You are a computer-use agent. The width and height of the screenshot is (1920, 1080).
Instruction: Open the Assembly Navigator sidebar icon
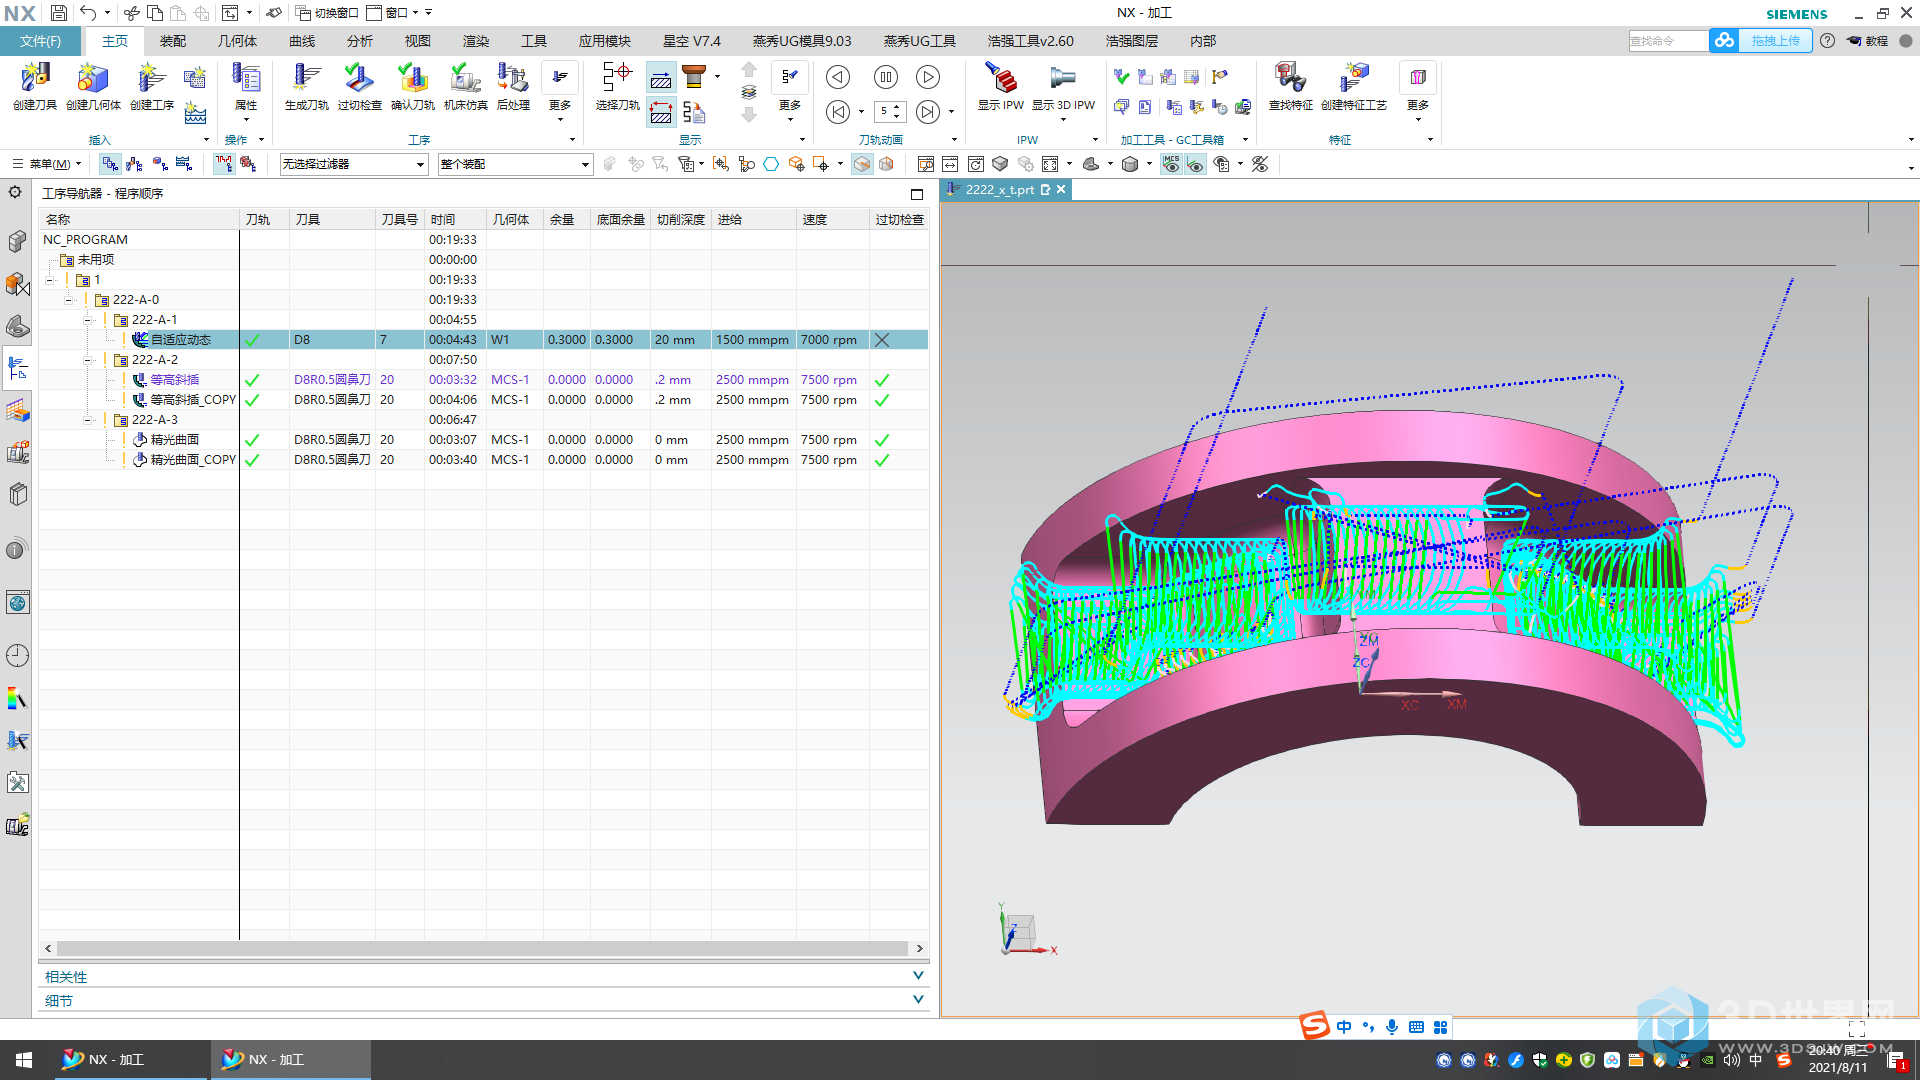pyautogui.click(x=17, y=242)
